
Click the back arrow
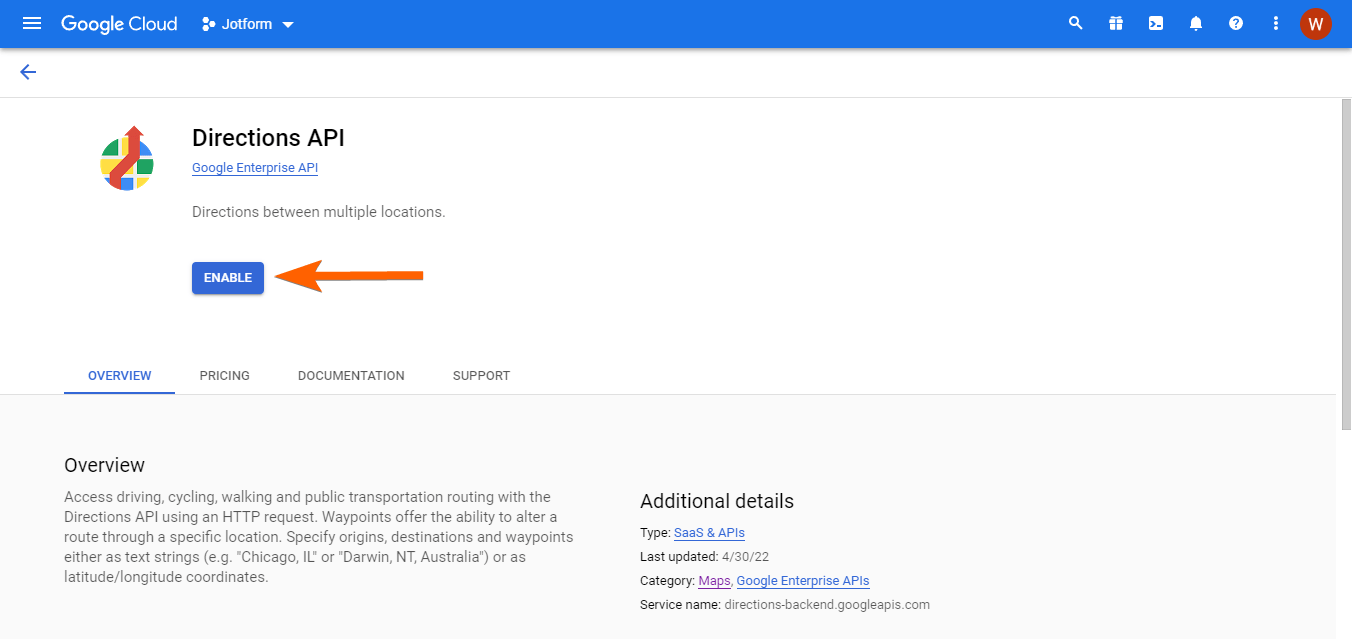28,72
